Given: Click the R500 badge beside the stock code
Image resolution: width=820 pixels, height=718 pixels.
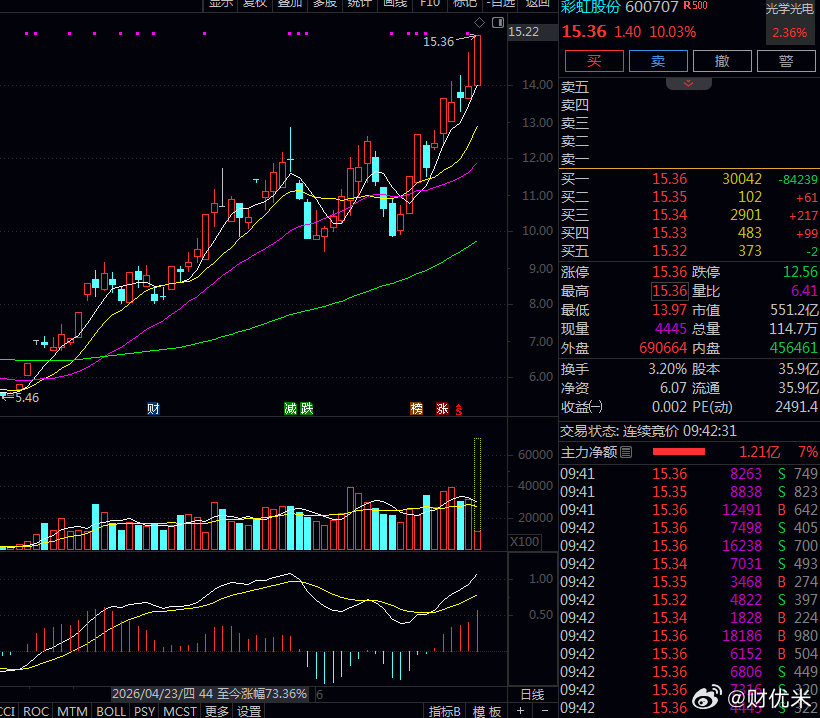Looking at the screenshot, I should 696,6.
